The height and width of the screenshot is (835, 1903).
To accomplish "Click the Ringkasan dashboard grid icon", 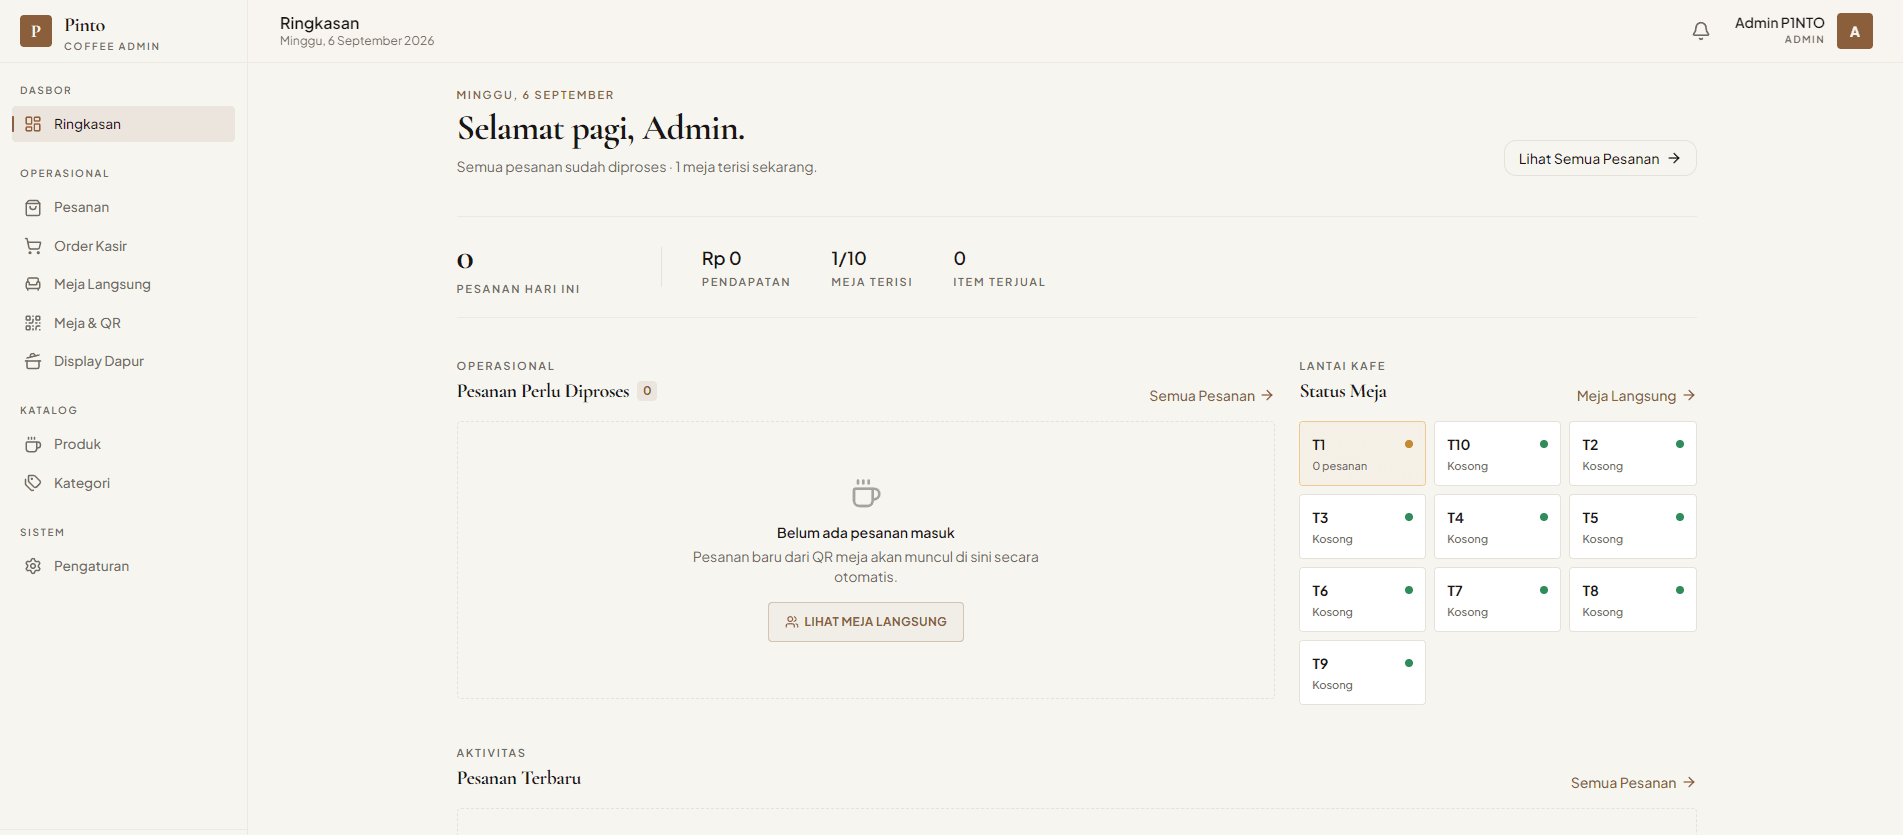I will tap(33, 124).
